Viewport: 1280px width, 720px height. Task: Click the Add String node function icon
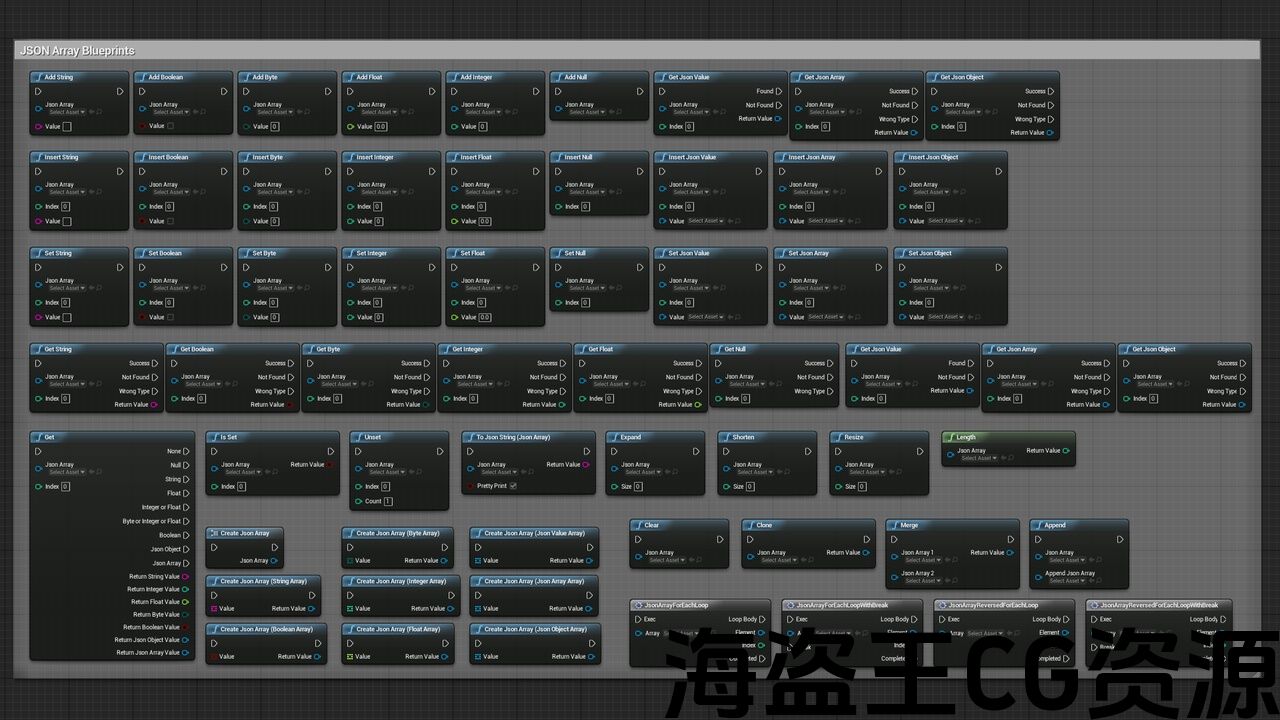point(37,77)
